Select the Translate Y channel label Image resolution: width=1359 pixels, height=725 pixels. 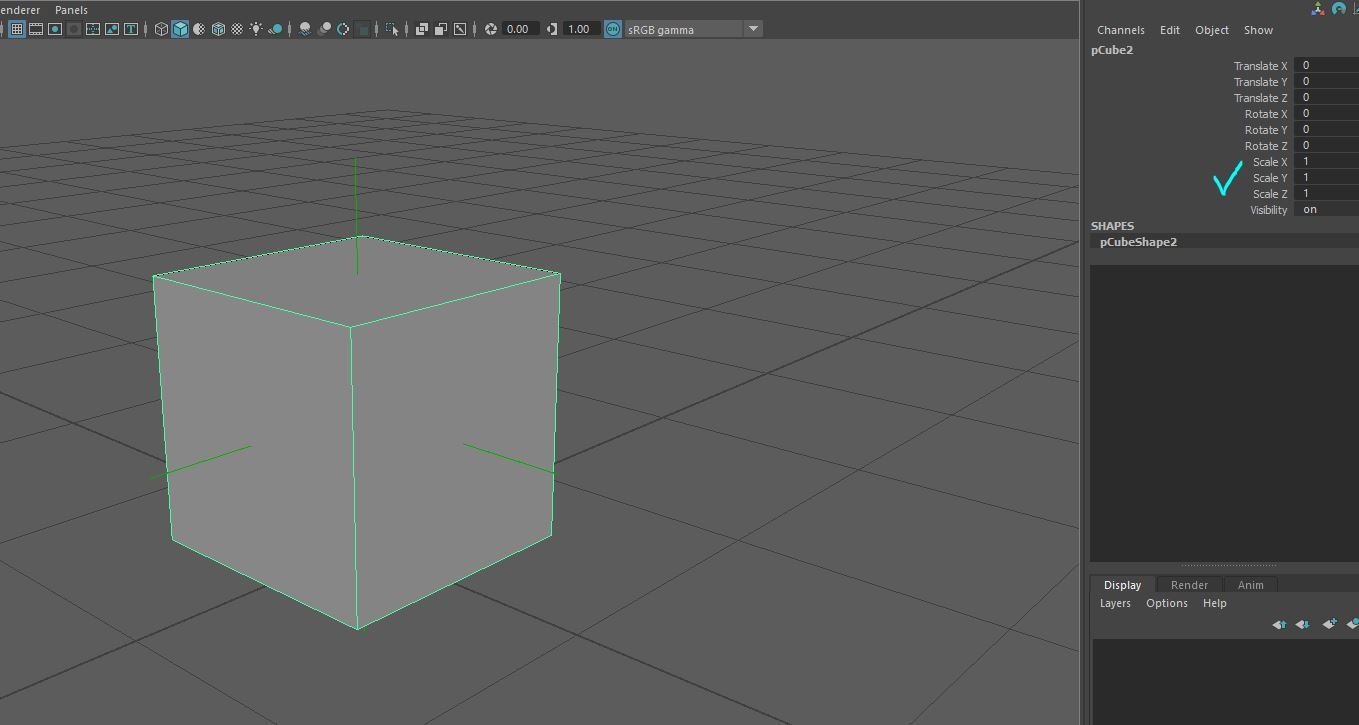click(x=1260, y=82)
